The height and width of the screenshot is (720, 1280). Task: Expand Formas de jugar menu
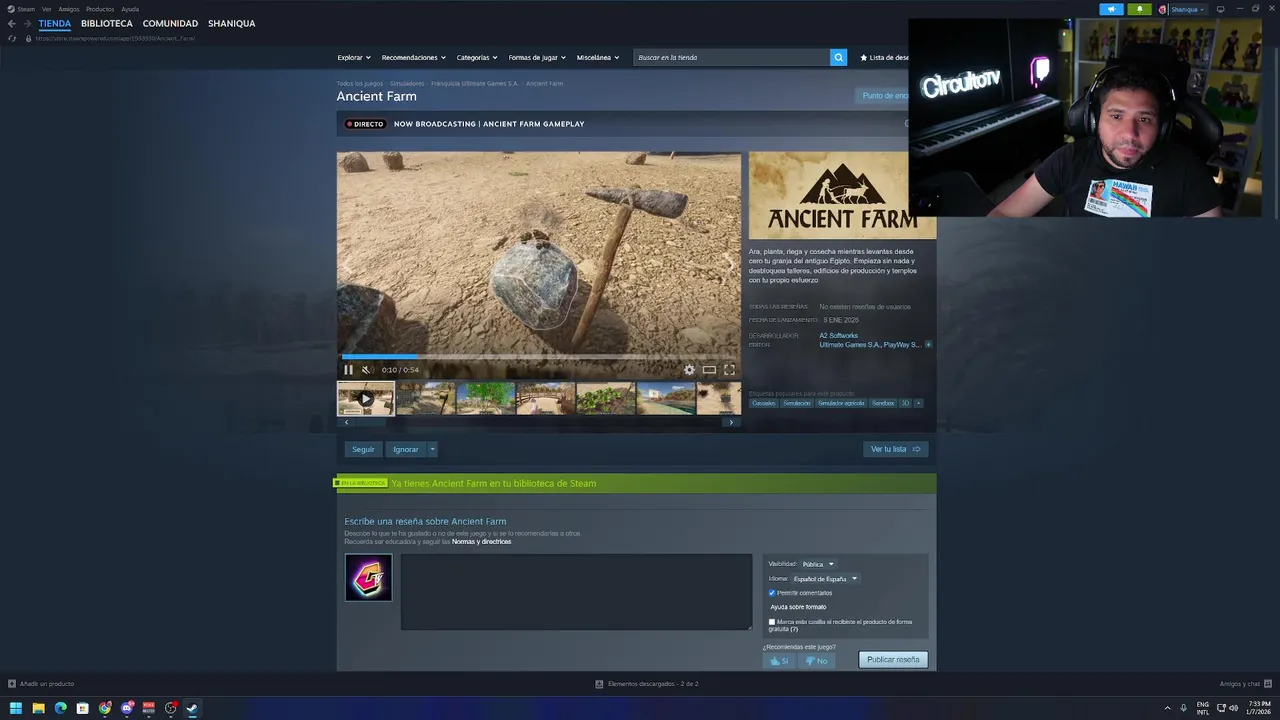(x=537, y=58)
